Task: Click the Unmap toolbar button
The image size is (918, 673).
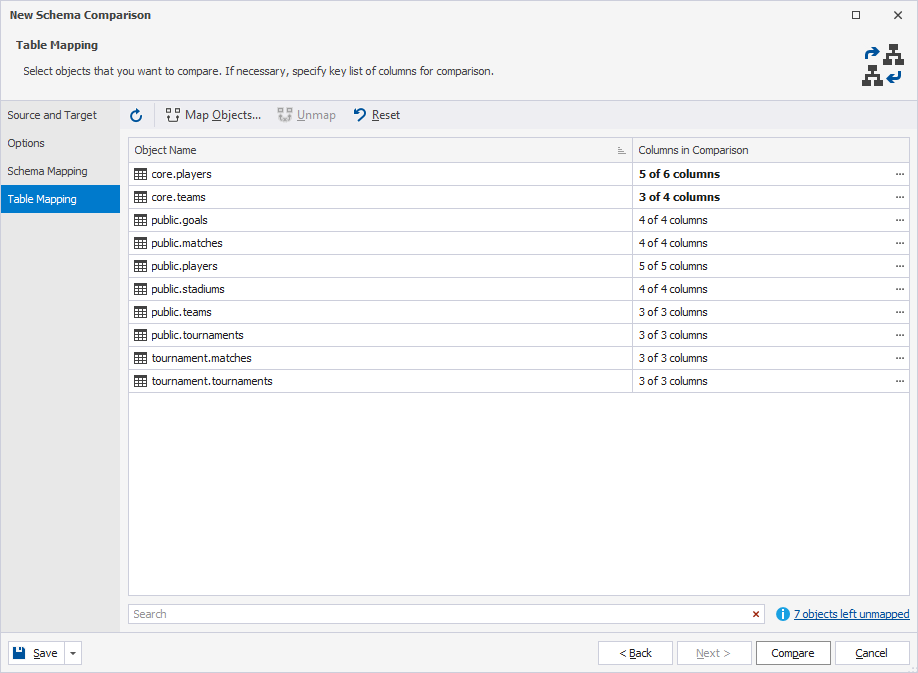Action: tap(307, 115)
